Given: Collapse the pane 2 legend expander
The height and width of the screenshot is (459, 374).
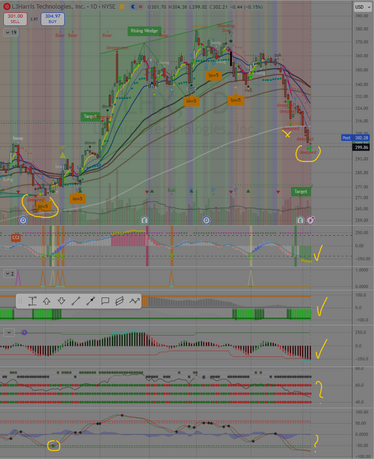Looking at the screenshot, I should coord(9,274).
